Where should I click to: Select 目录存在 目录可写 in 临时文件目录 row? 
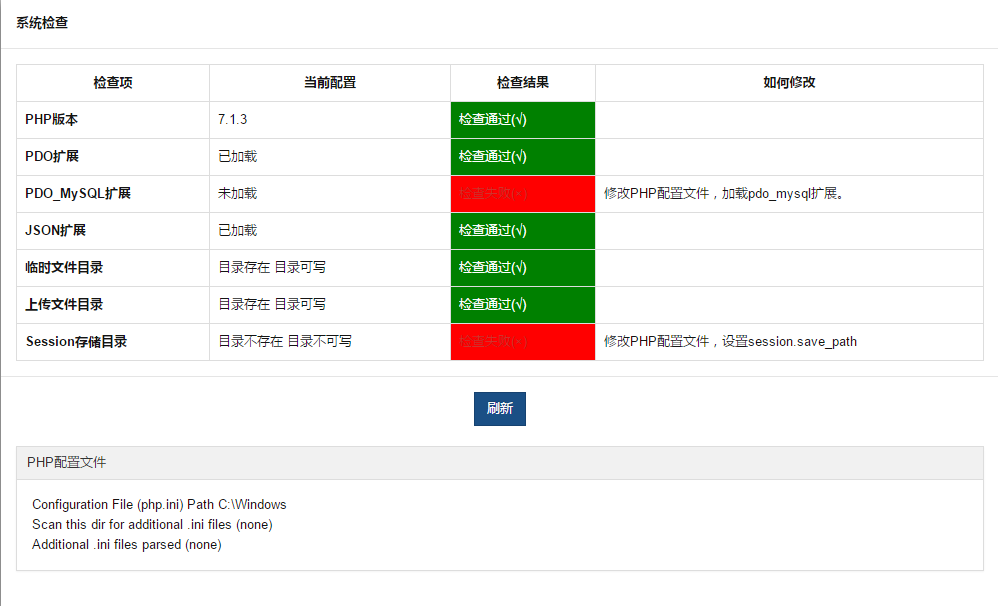(x=272, y=267)
